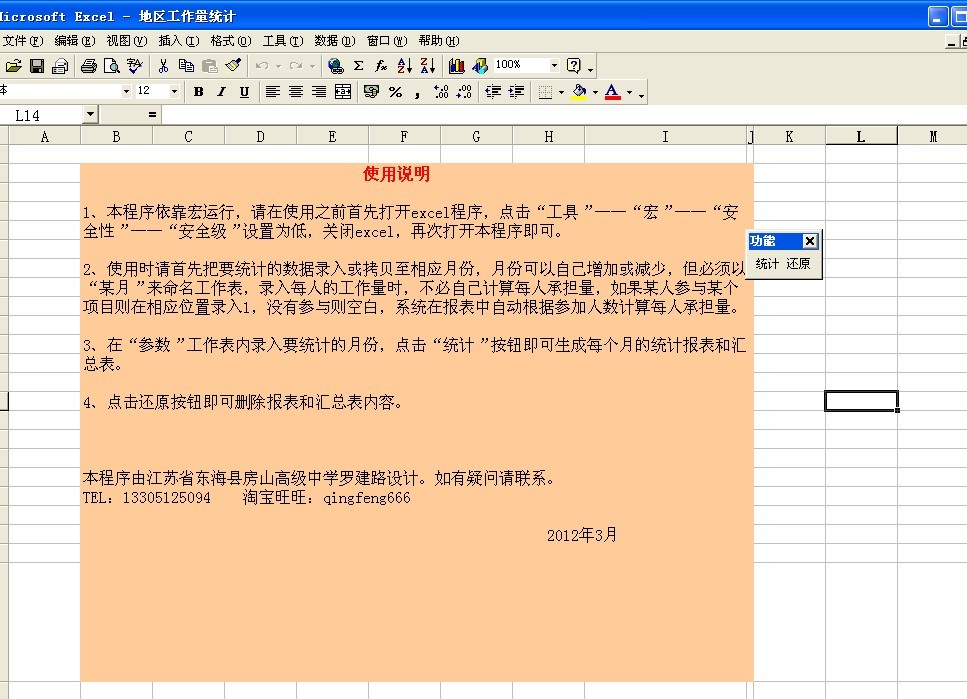Click the Insert Hyperlink icon
The width and height of the screenshot is (967, 699).
(335, 65)
